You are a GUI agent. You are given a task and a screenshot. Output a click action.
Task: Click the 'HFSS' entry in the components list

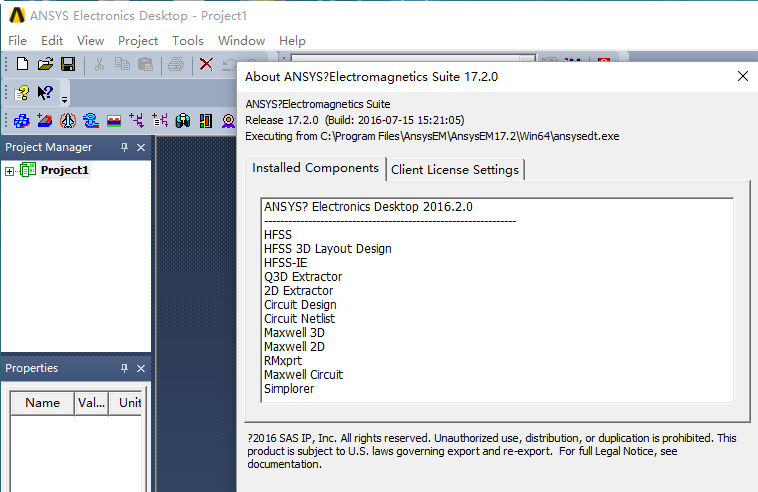click(278, 235)
